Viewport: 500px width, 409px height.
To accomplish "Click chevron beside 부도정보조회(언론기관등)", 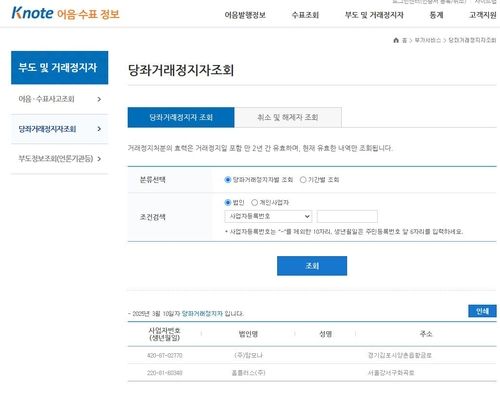I will pos(99,159).
